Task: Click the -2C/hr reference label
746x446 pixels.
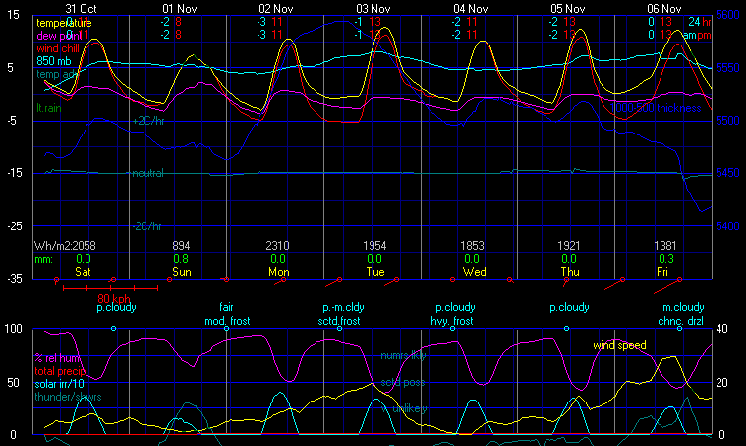Action: coord(147,226)
